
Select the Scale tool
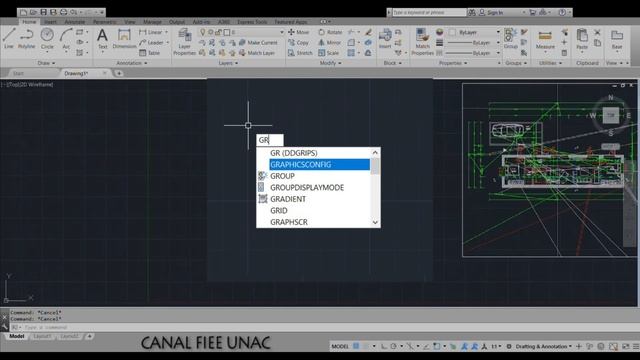pyautogui.click(x=329, y=53)
